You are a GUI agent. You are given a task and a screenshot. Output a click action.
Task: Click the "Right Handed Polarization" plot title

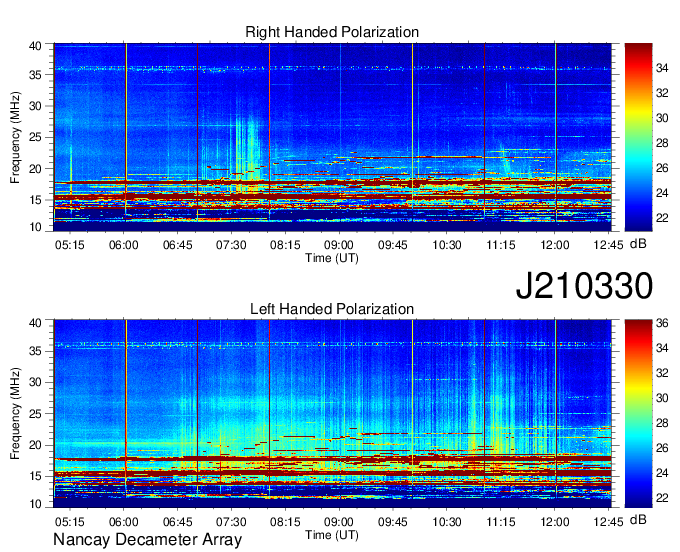click(x=332, y=32)
